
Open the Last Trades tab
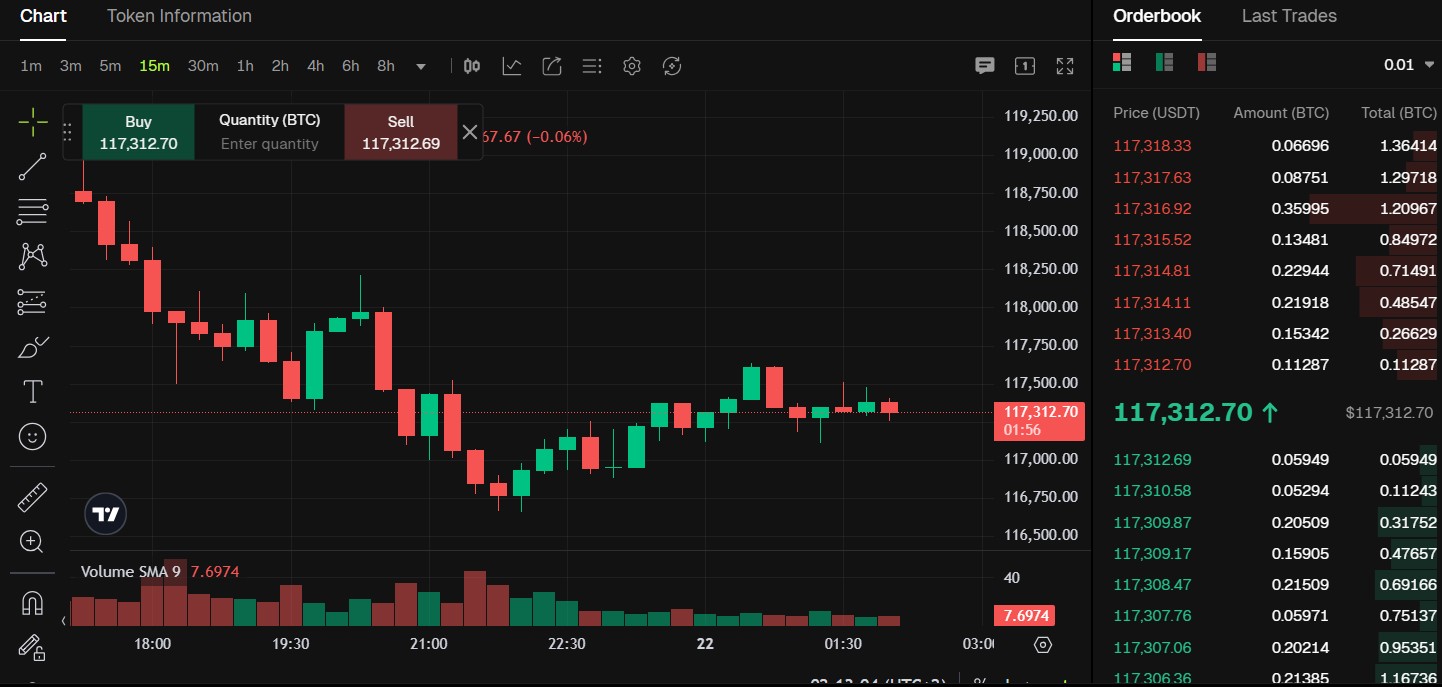[x=1289, y=16]
